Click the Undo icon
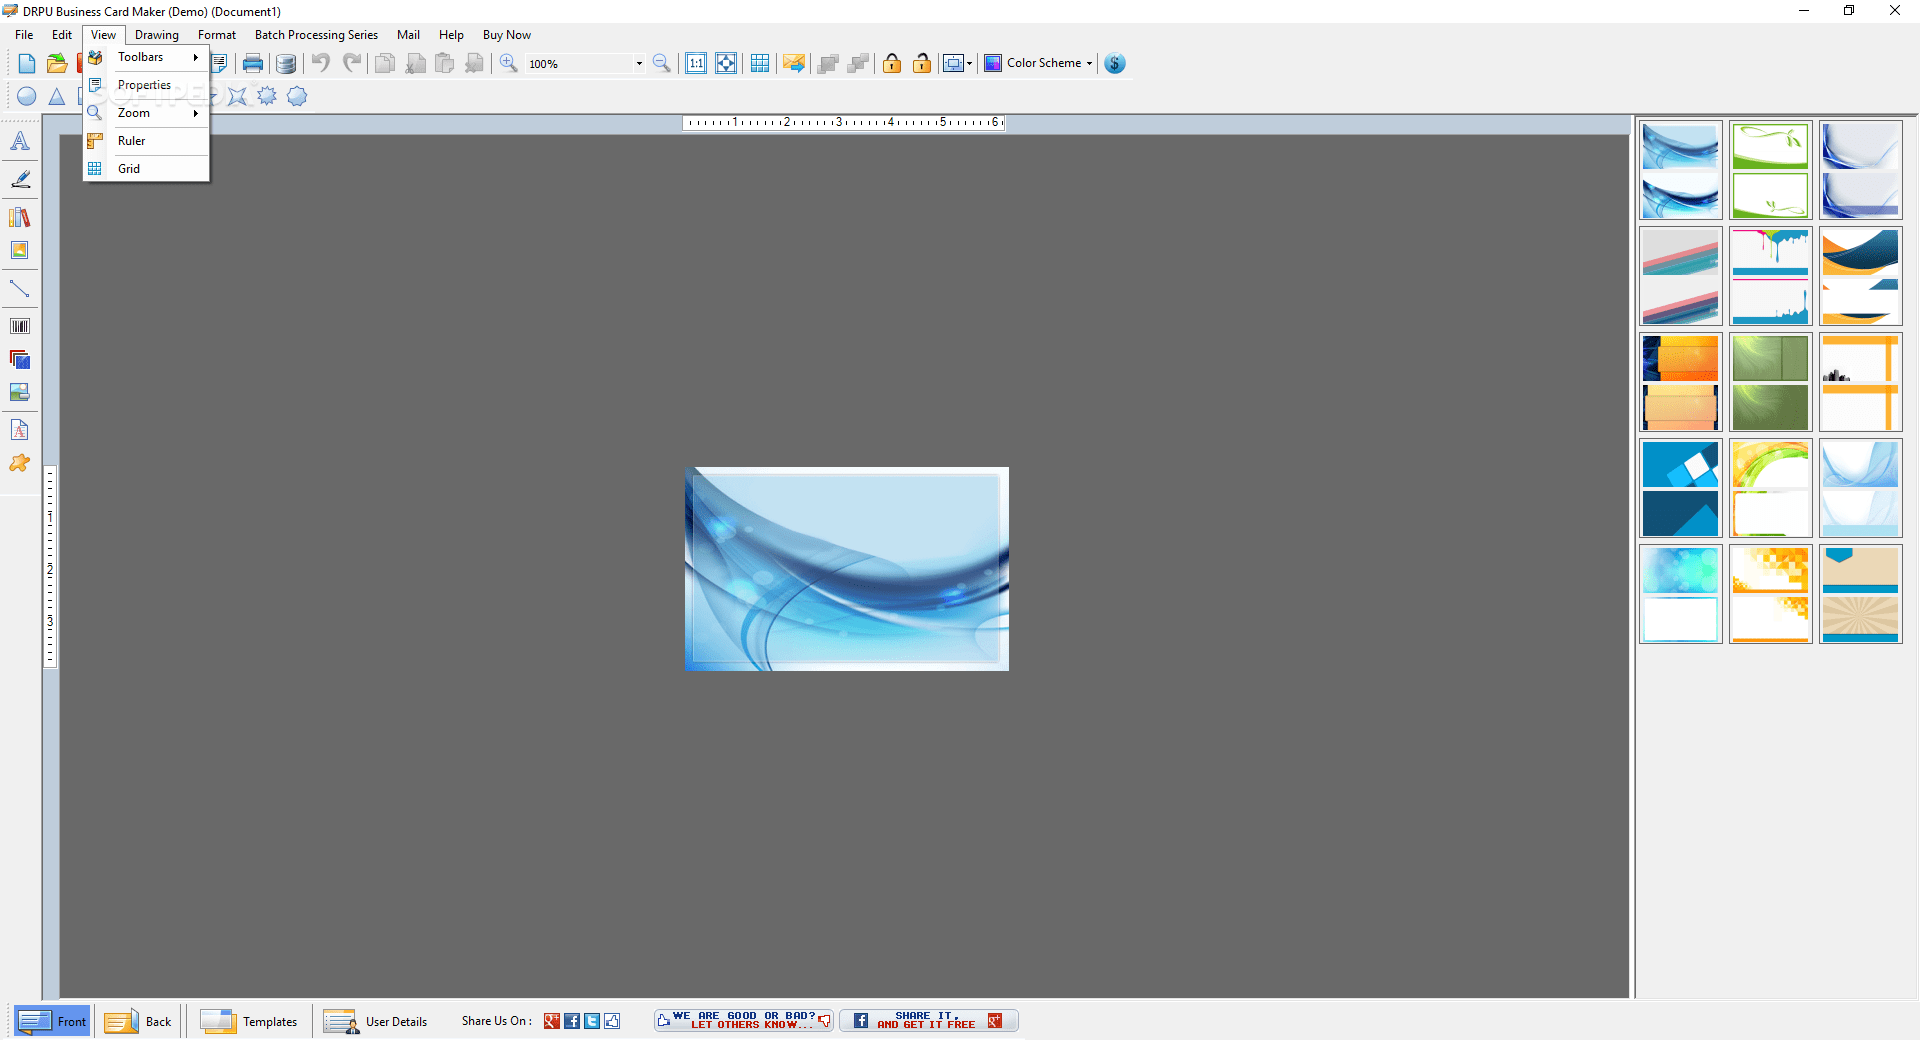 coord(320,62)
